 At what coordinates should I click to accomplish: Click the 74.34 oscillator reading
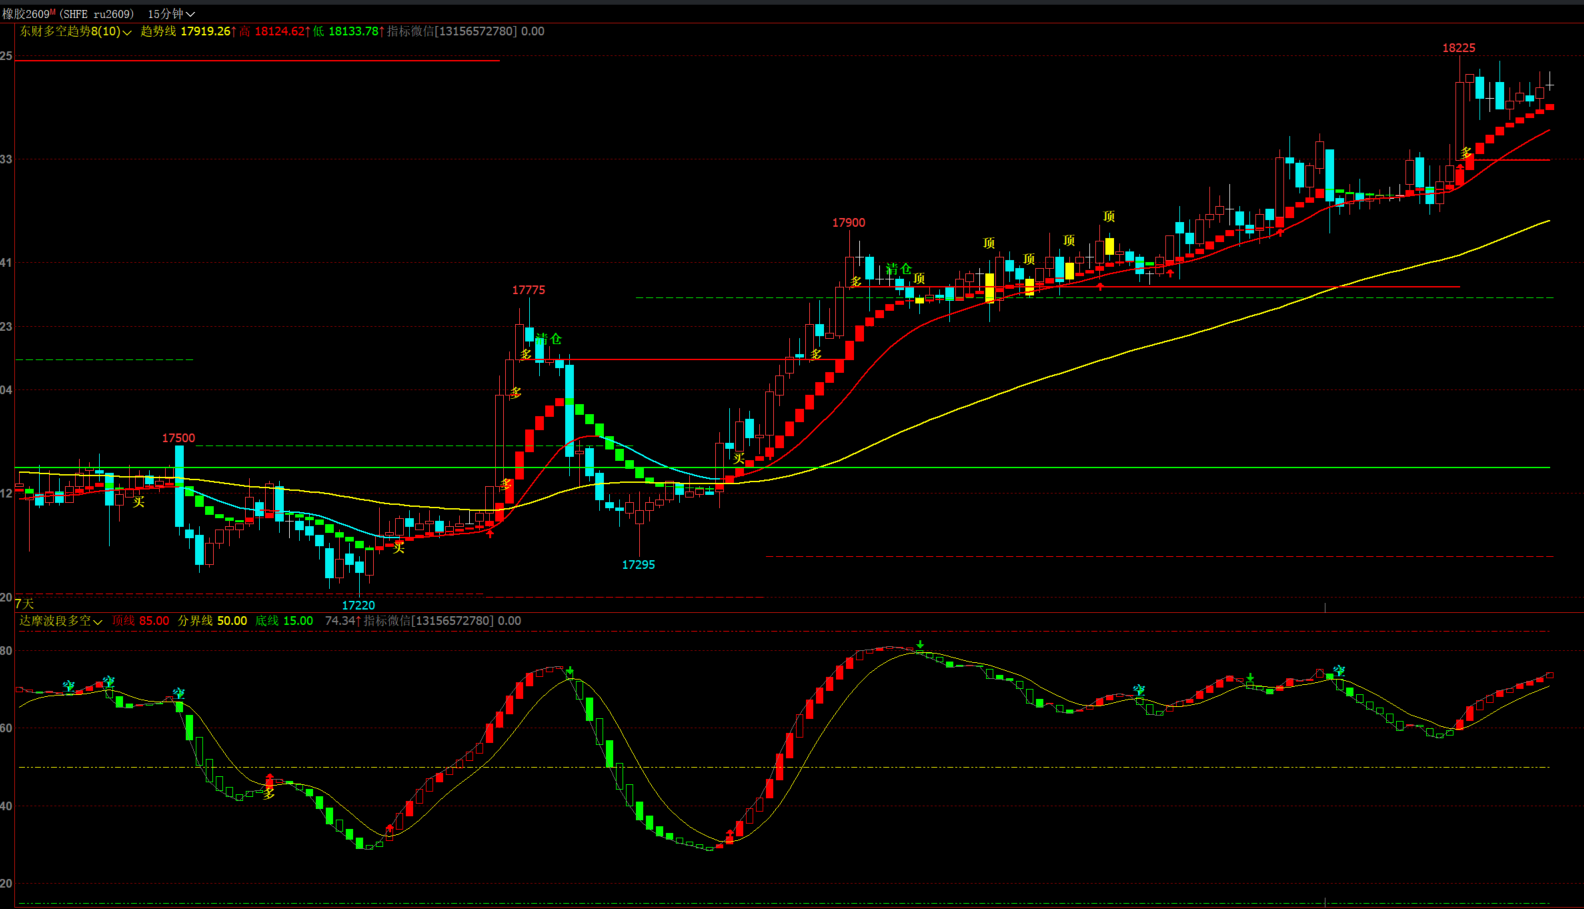pyautogui.click(x=342, y=621)
